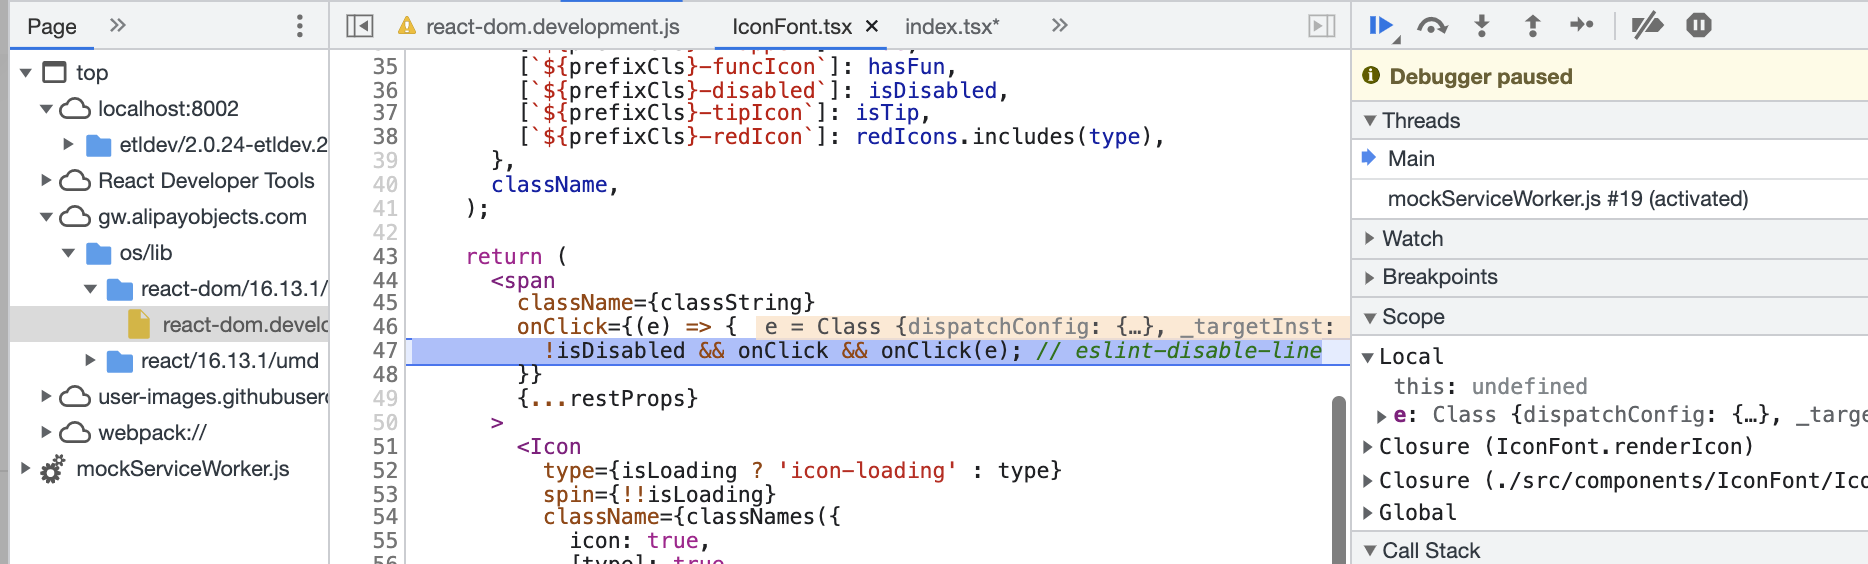This screenshot has height=564, width=1868.
Task: Collapse the os/lib folder
Action: (x=68, y=253)
